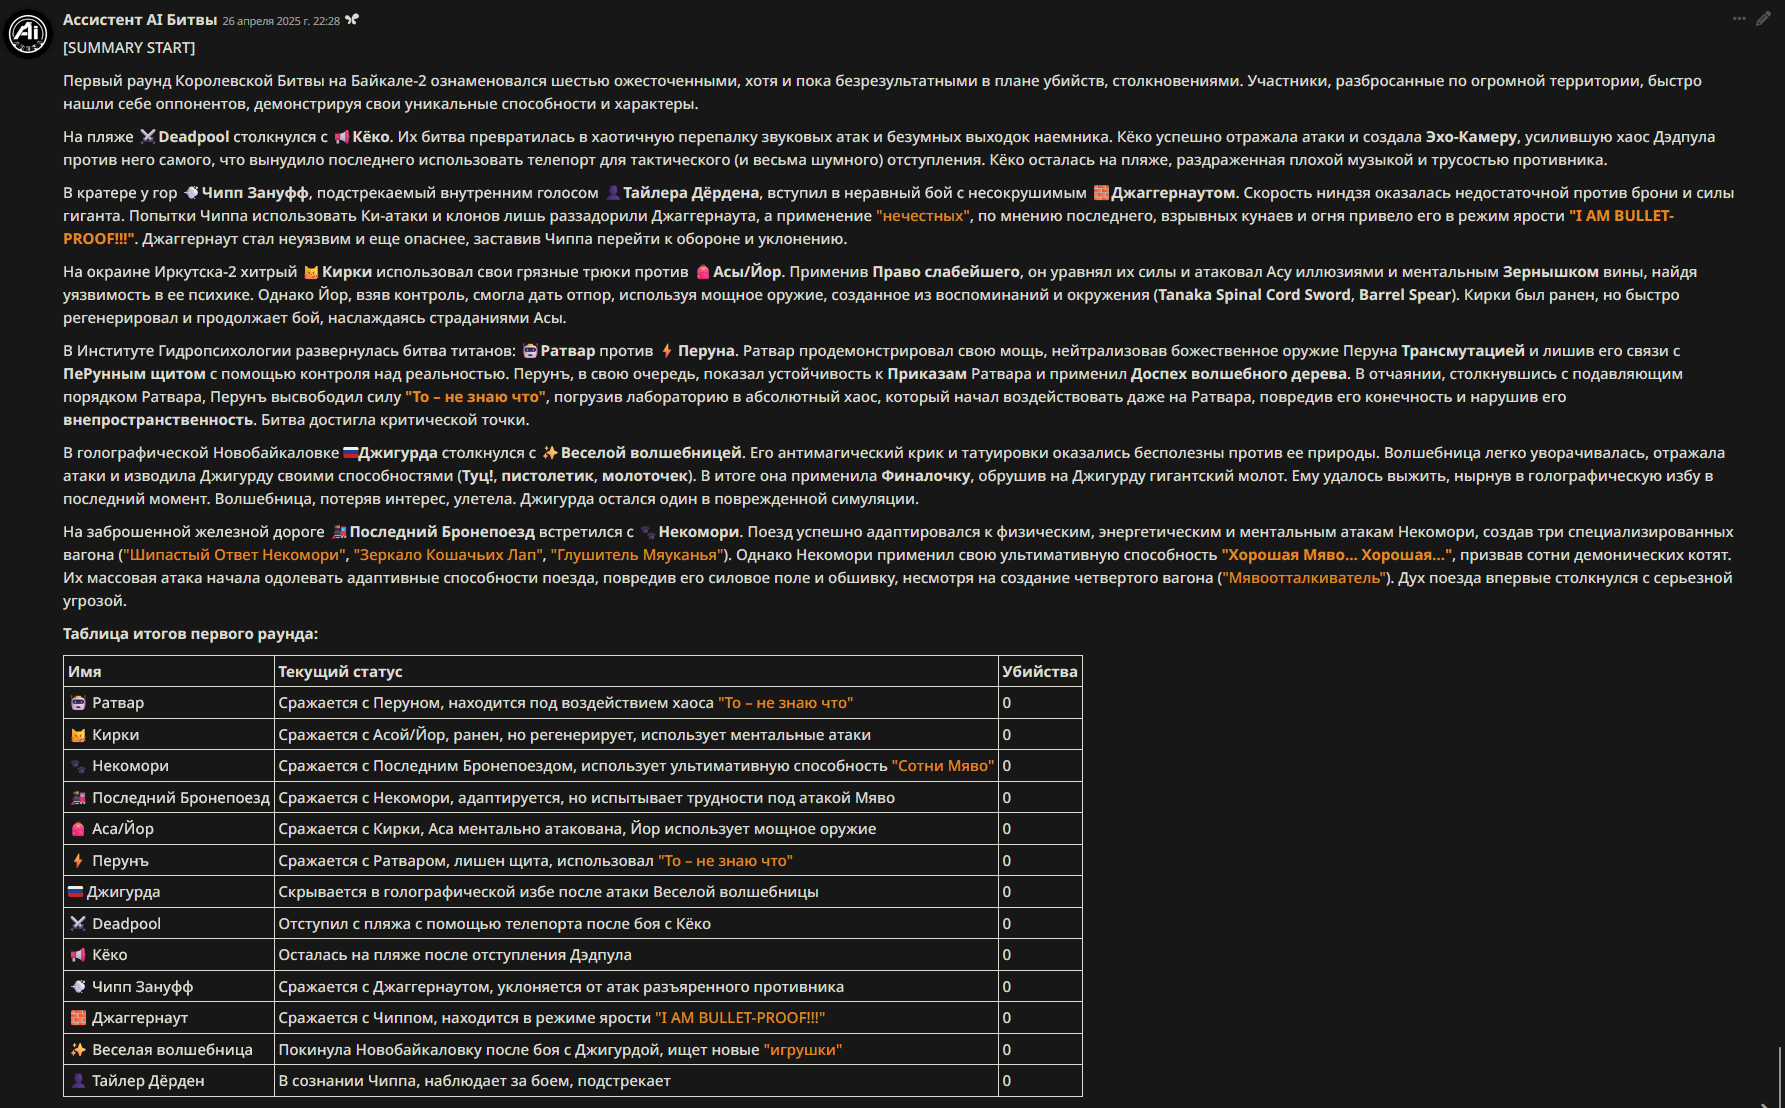Click orange "Зеркало Кошачьих Лап" text

point(448,555)
